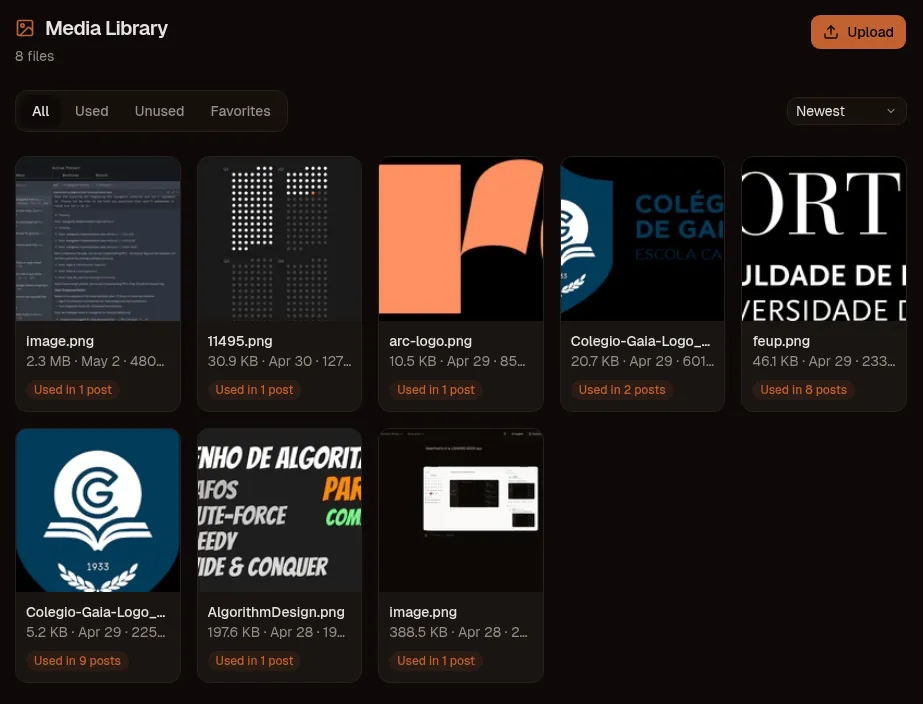Screen dimensions: 923x704
Task: Click the Upload button
Action: click(858, 32)
